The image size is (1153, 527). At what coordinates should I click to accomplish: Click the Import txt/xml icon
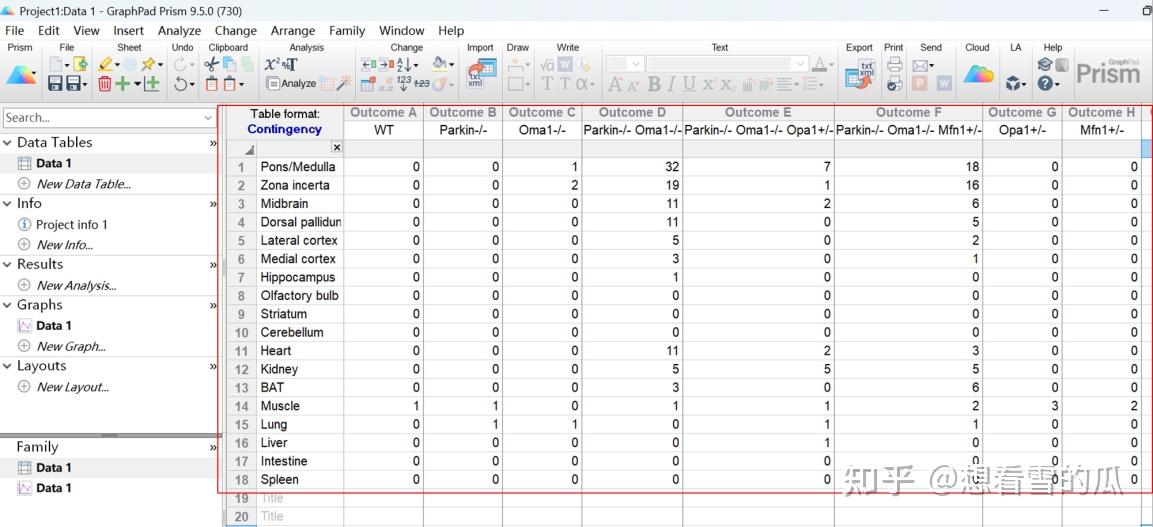[x=482, y=72]
